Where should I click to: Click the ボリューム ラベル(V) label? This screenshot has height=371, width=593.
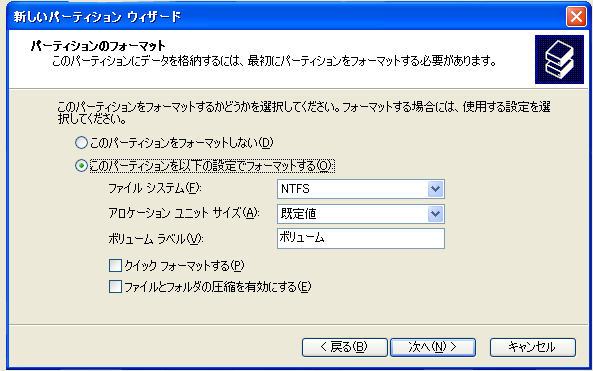pyautogui.click(x=156, y=239)
